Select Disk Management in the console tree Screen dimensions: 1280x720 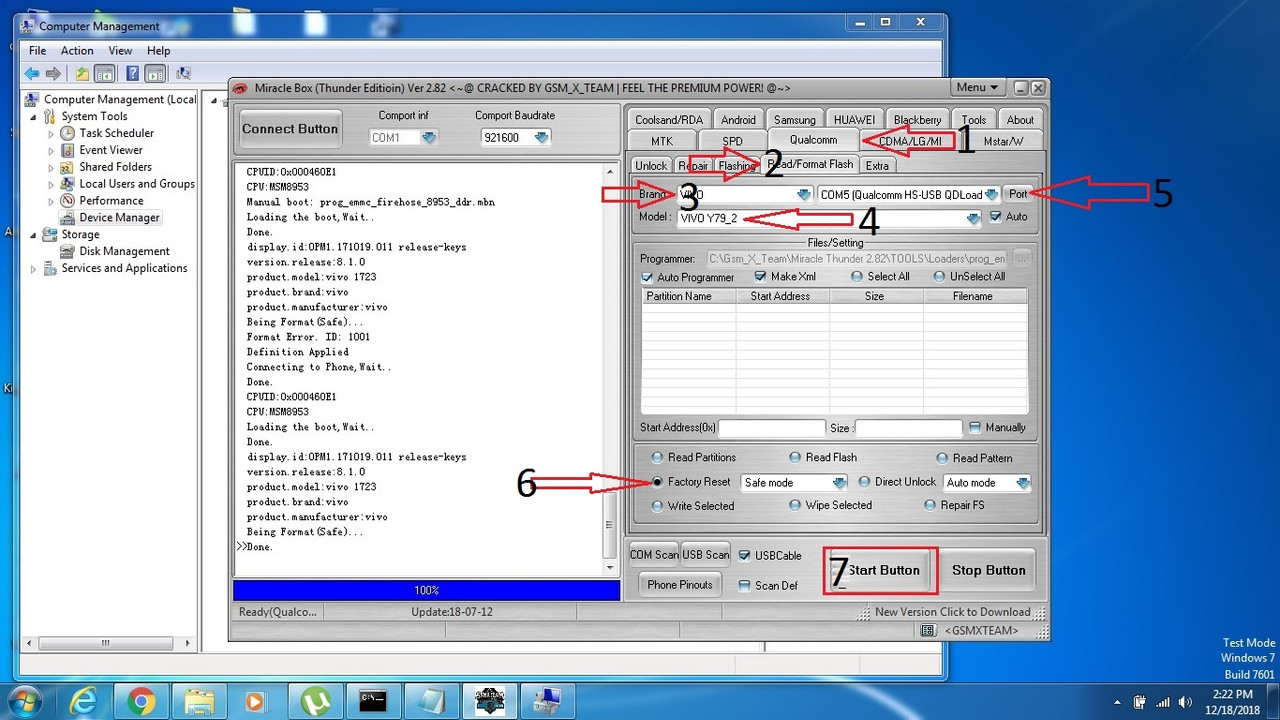124,251
